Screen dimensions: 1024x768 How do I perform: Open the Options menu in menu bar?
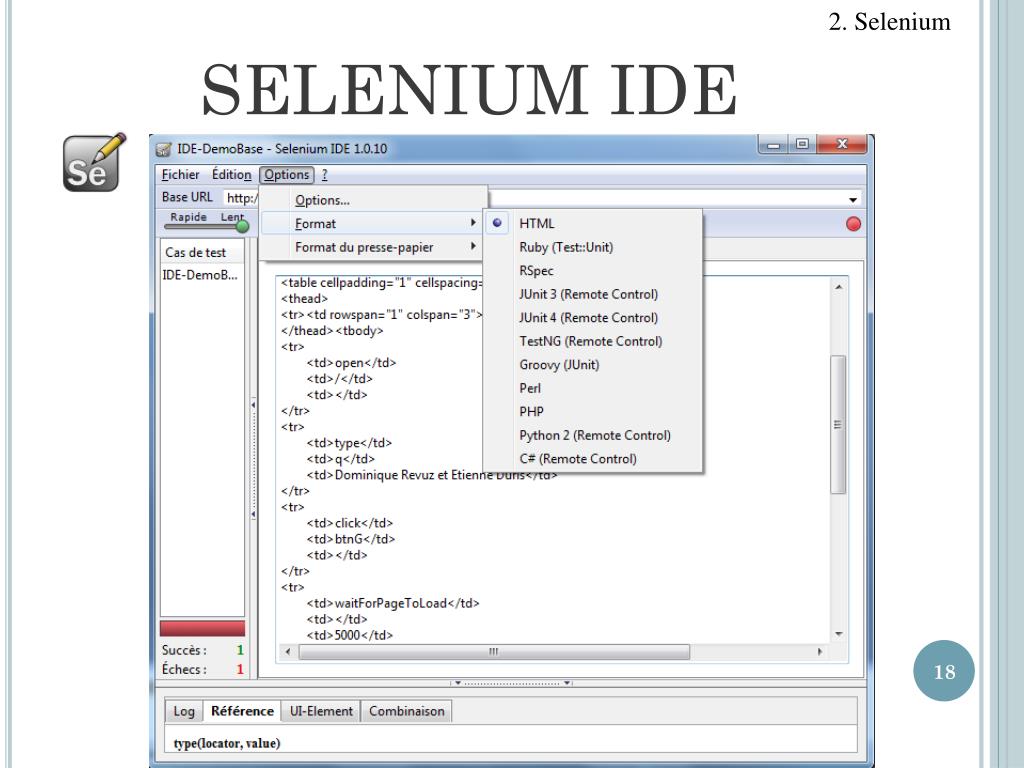click(287, 174)
